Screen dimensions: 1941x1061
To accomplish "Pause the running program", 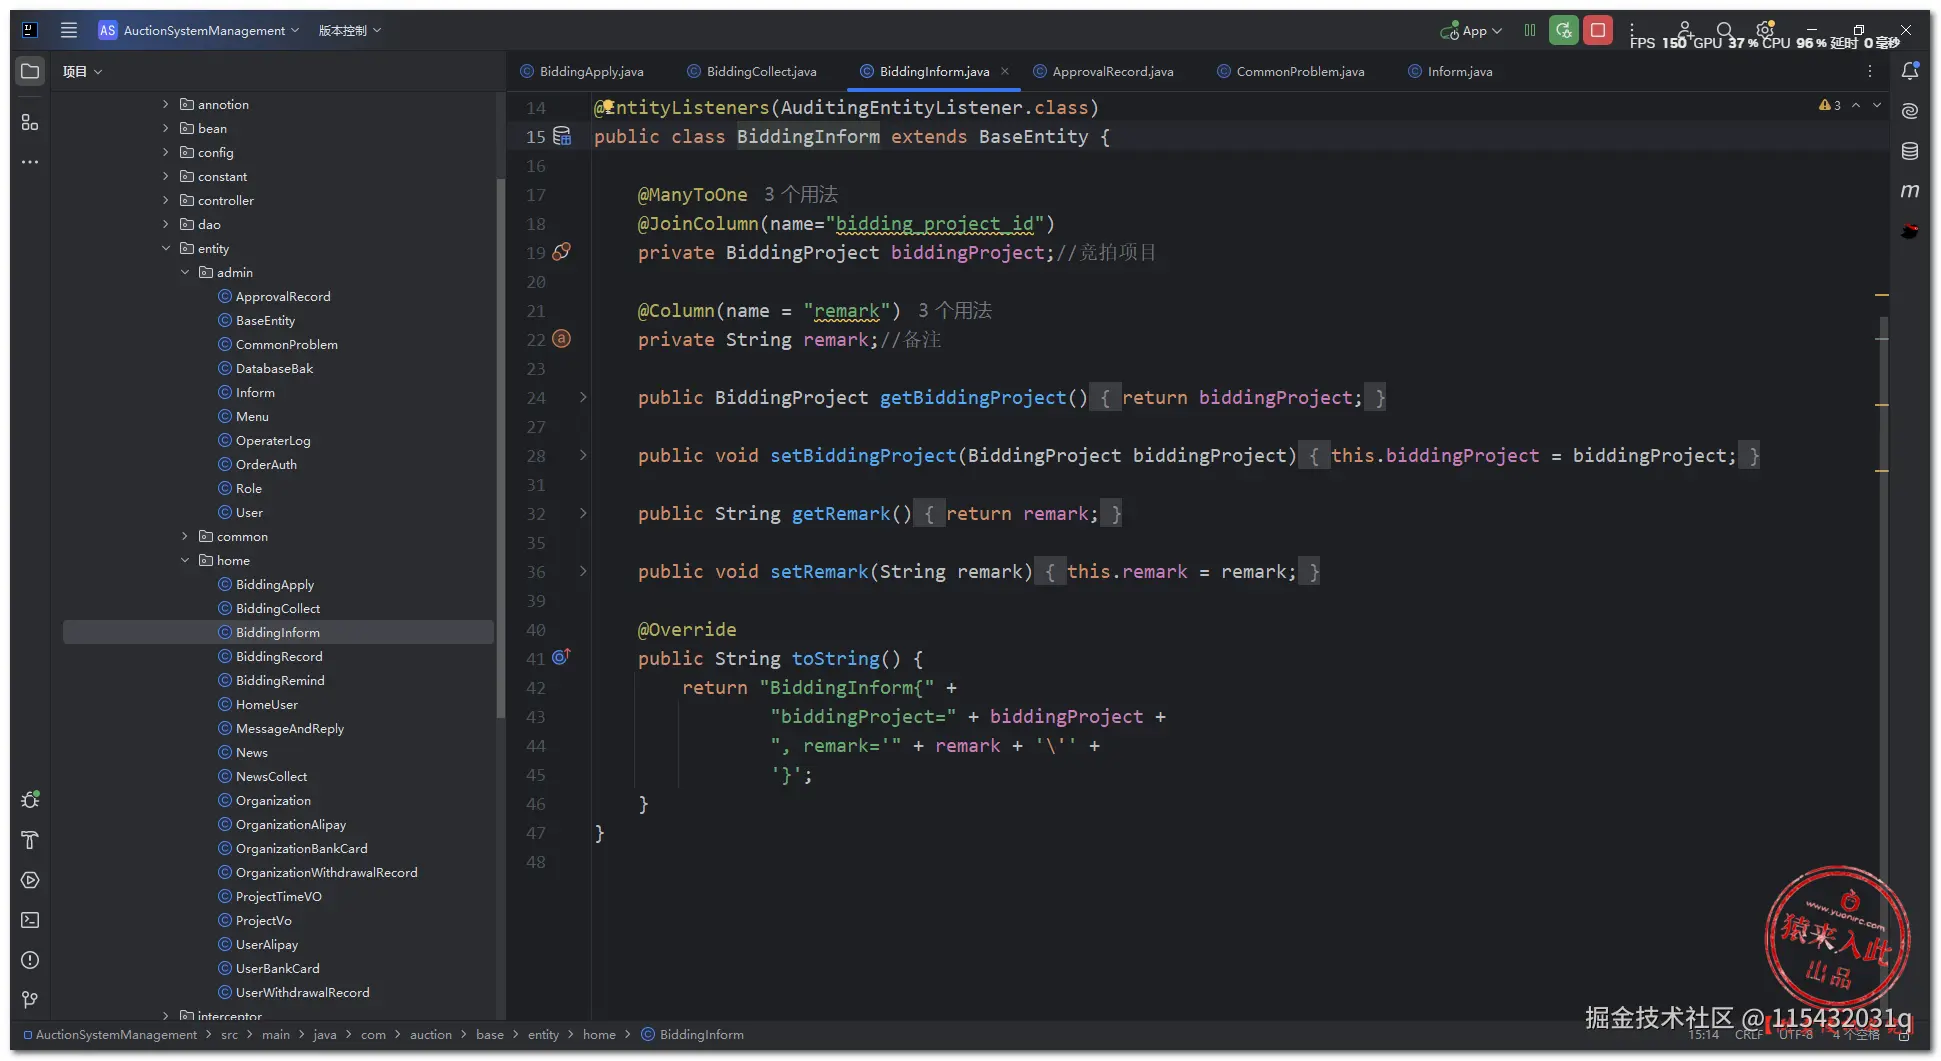I will [x=1529, y=30].
